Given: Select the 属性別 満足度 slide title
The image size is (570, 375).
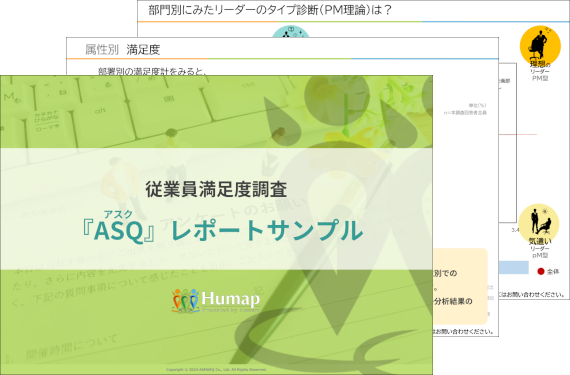Looking at the screenshot, I should 123,50.
